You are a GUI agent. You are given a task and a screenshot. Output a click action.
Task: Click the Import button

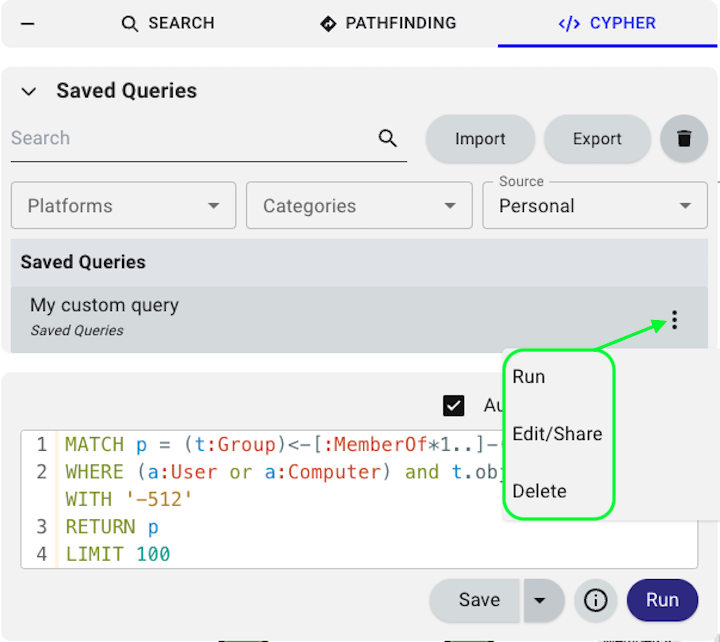pyautogui.click(x=480, y=139)
